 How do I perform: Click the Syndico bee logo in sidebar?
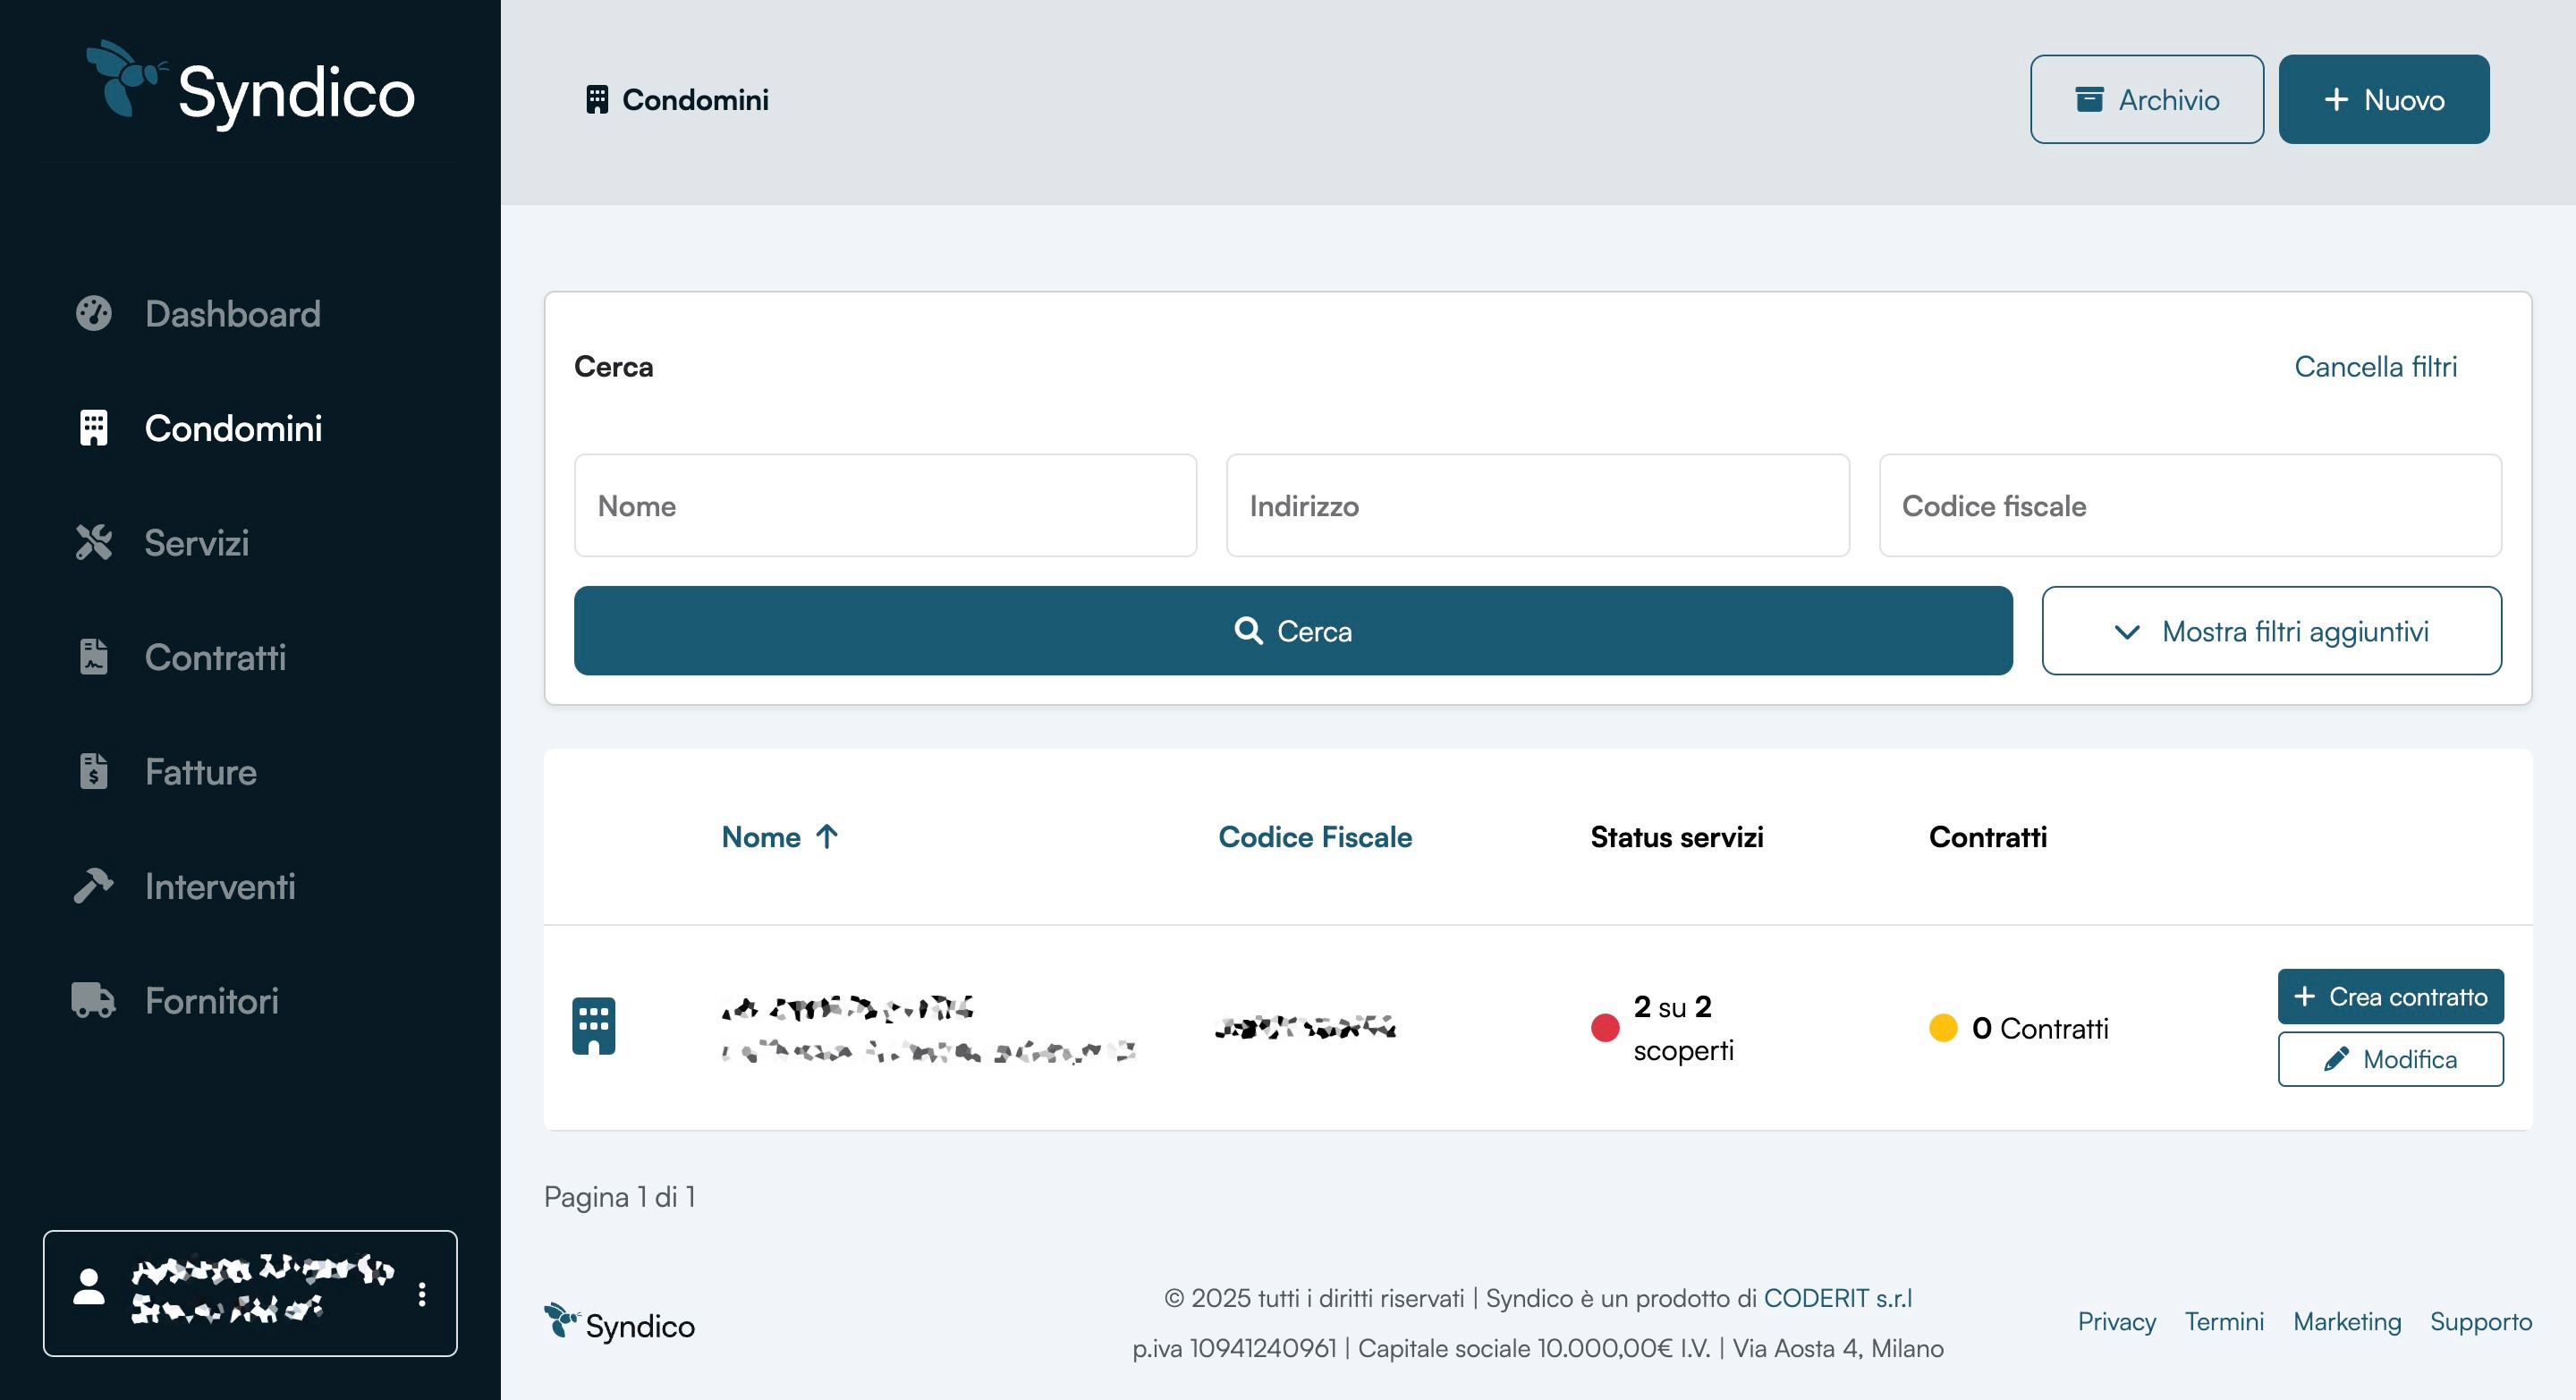point(124,78)
